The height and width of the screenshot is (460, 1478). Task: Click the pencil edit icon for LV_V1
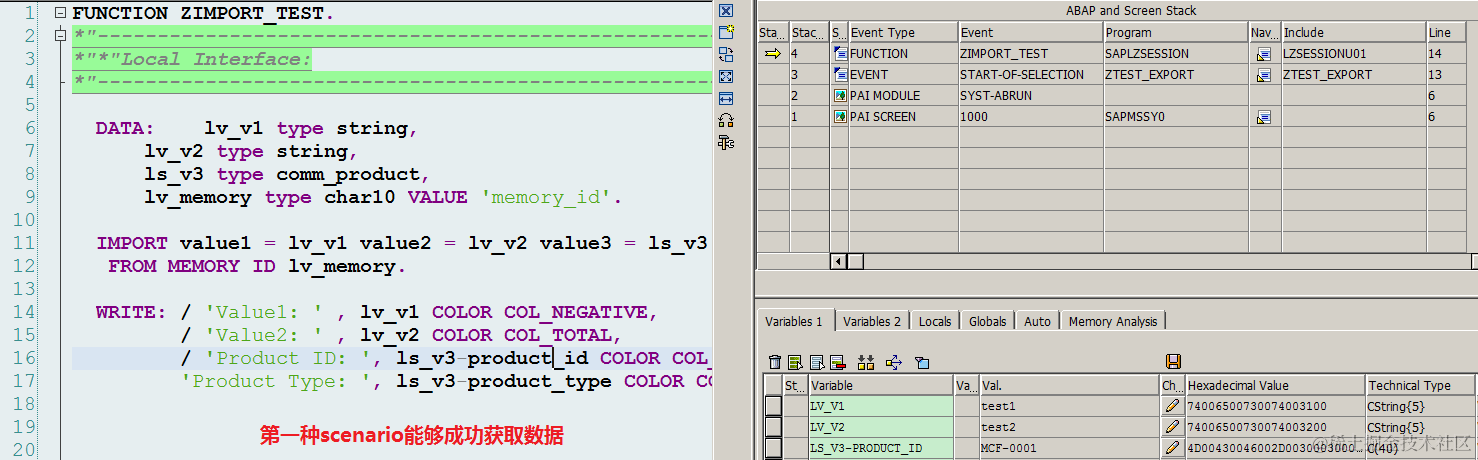[1172, 406]
